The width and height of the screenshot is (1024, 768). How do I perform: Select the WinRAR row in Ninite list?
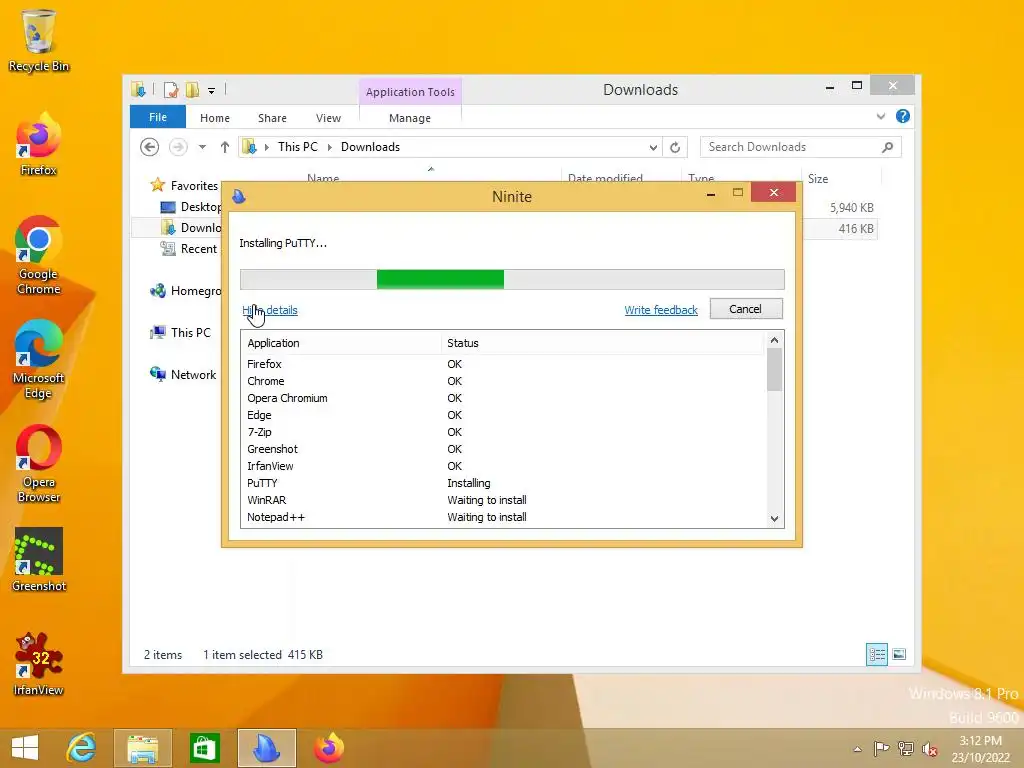[x=504, y=500]
